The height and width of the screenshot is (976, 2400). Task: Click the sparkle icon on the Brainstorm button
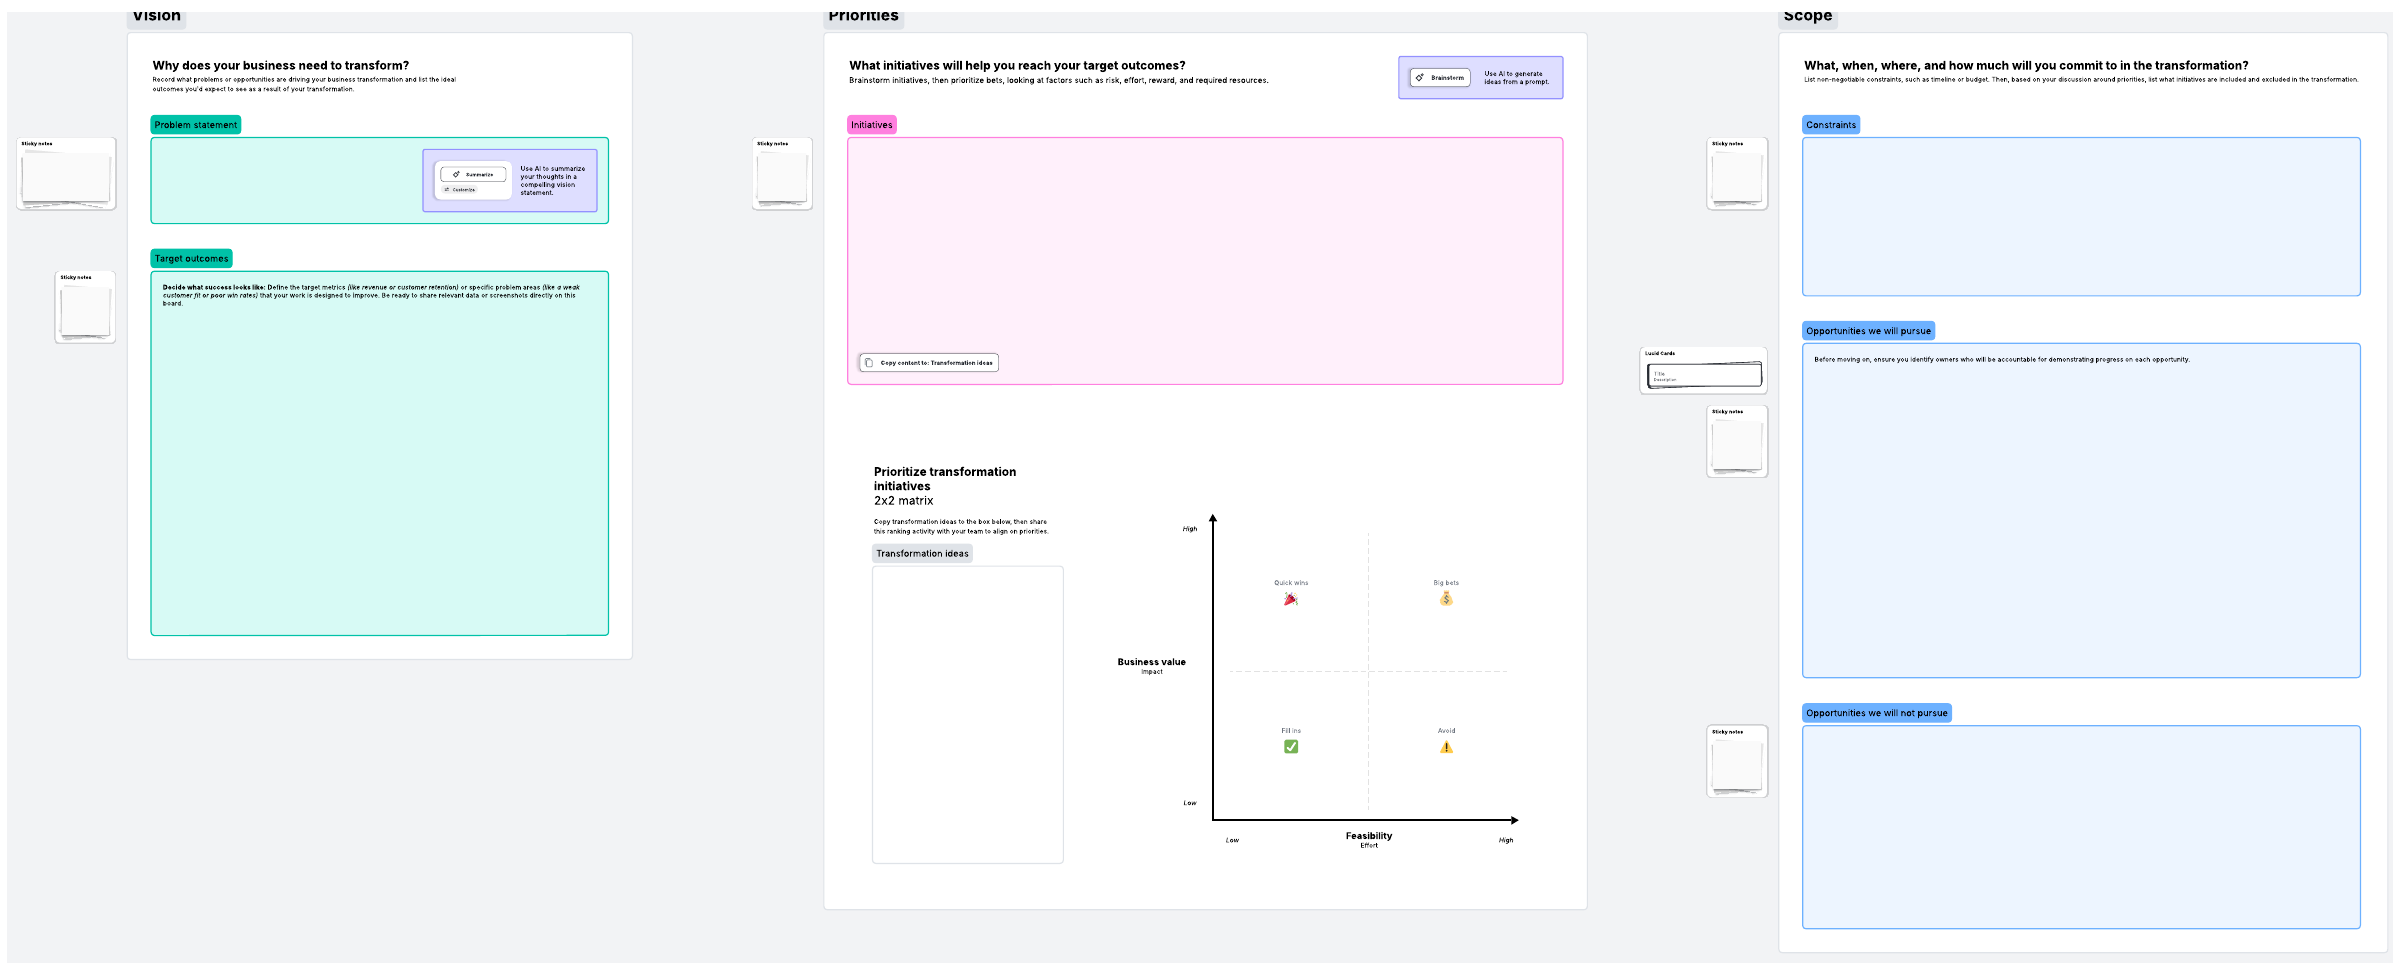click(x=1420, y=78)
